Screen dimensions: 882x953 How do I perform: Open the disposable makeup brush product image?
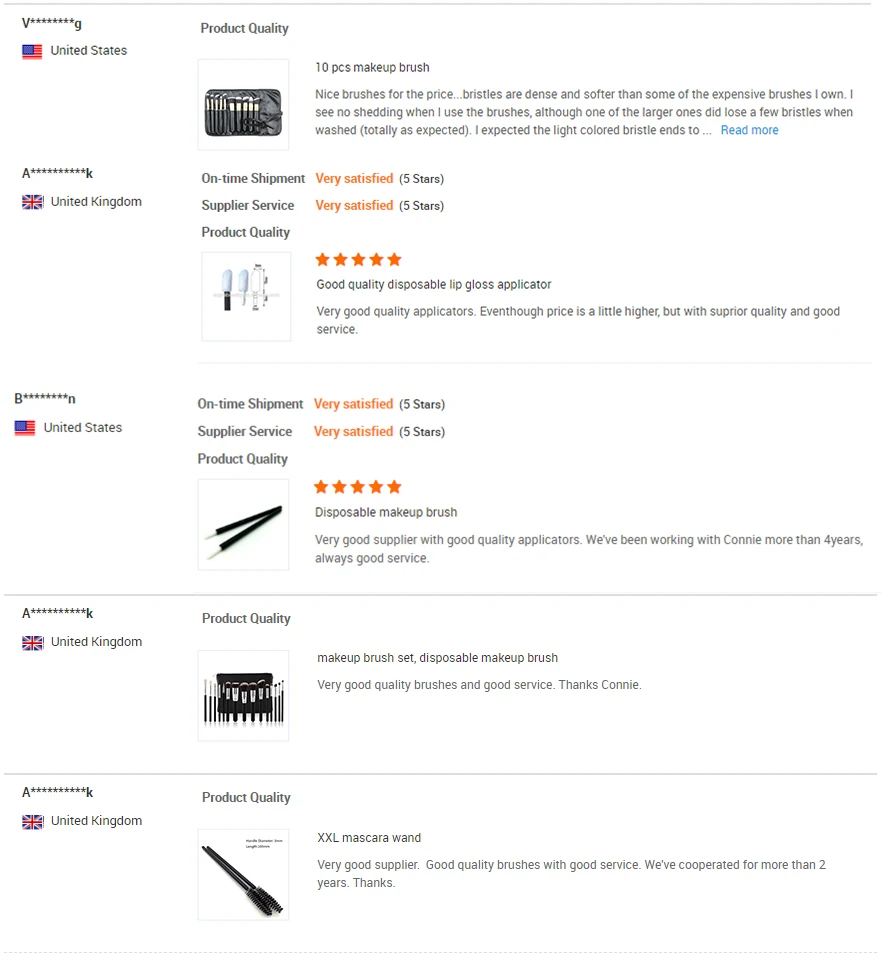243,524
